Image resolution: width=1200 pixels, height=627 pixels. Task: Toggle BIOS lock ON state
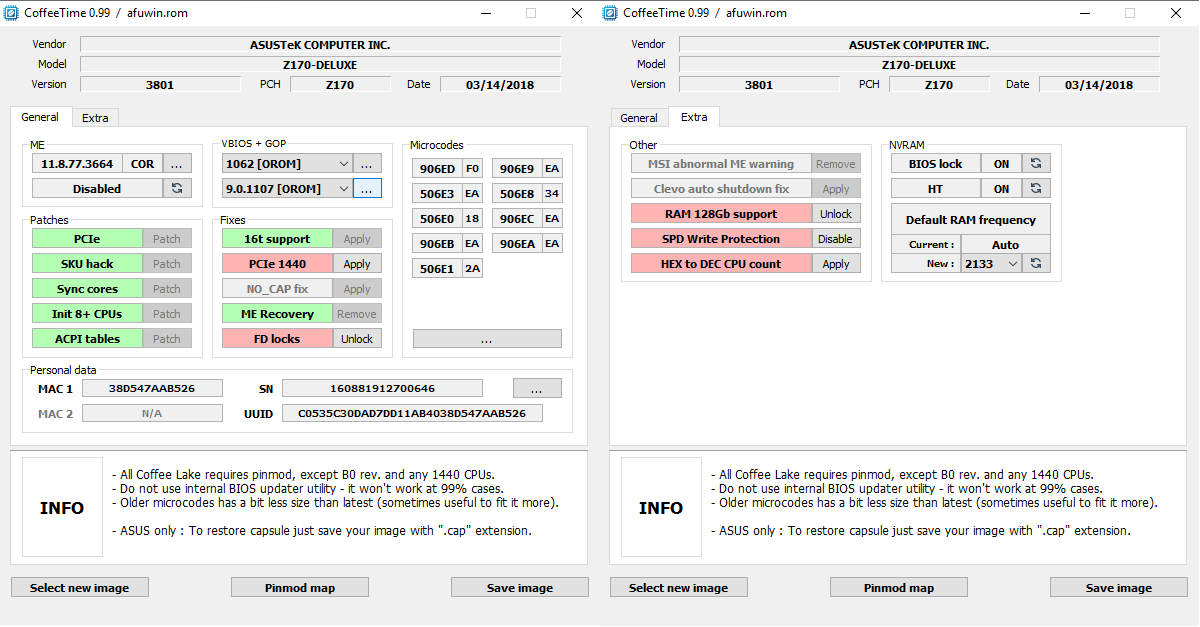[1001, 163]
